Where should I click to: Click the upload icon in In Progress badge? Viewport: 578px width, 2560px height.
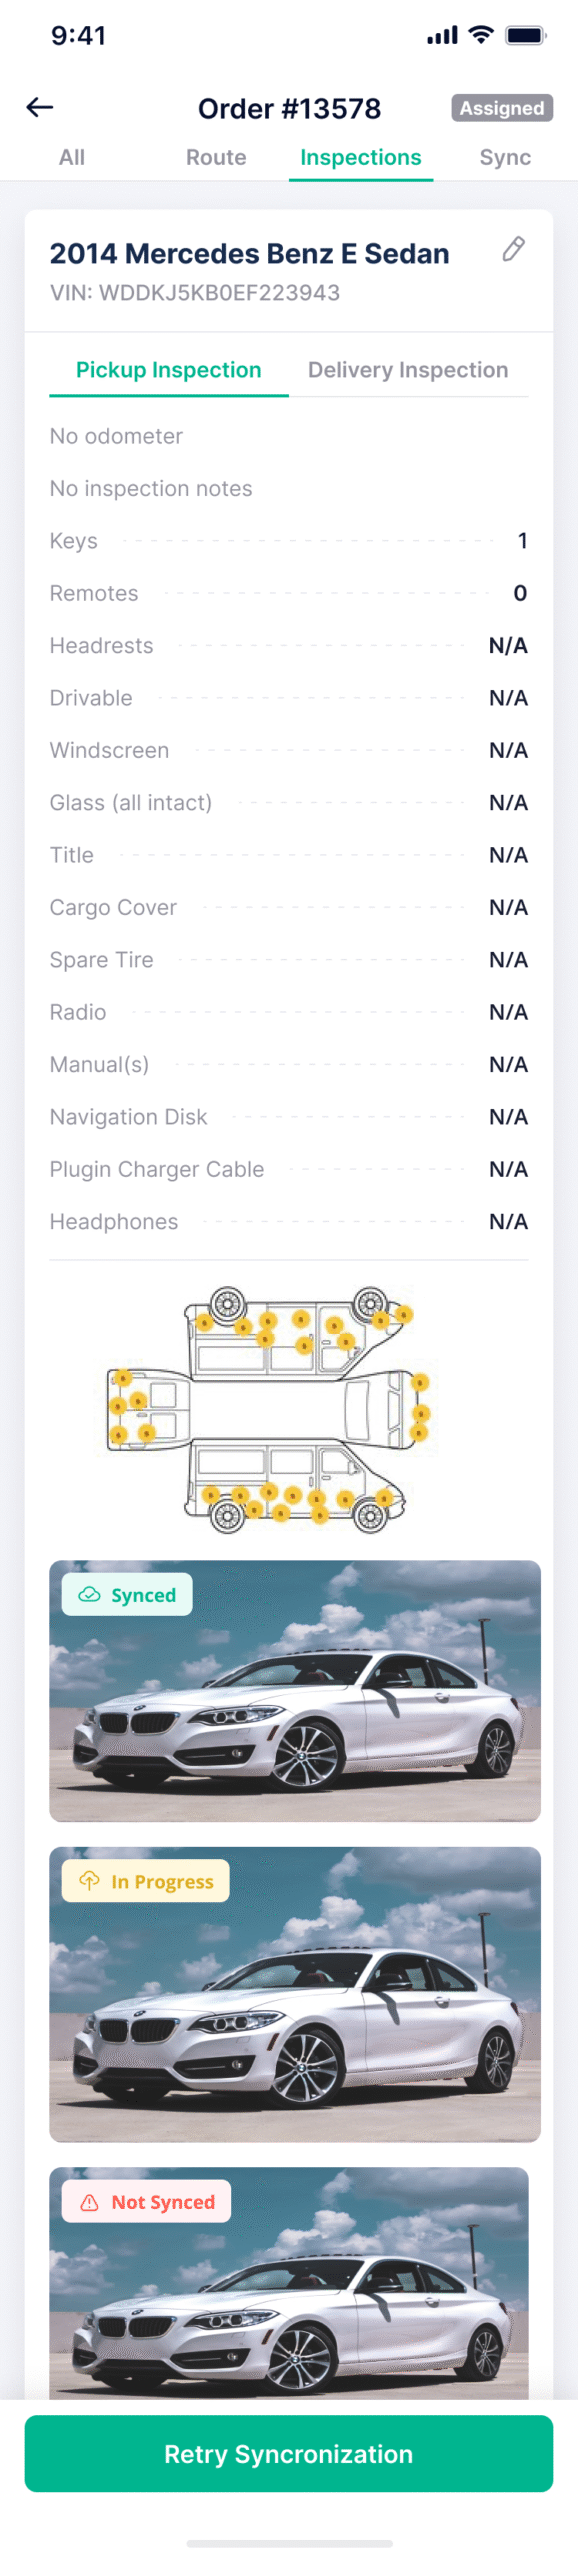pos(89,1880)
